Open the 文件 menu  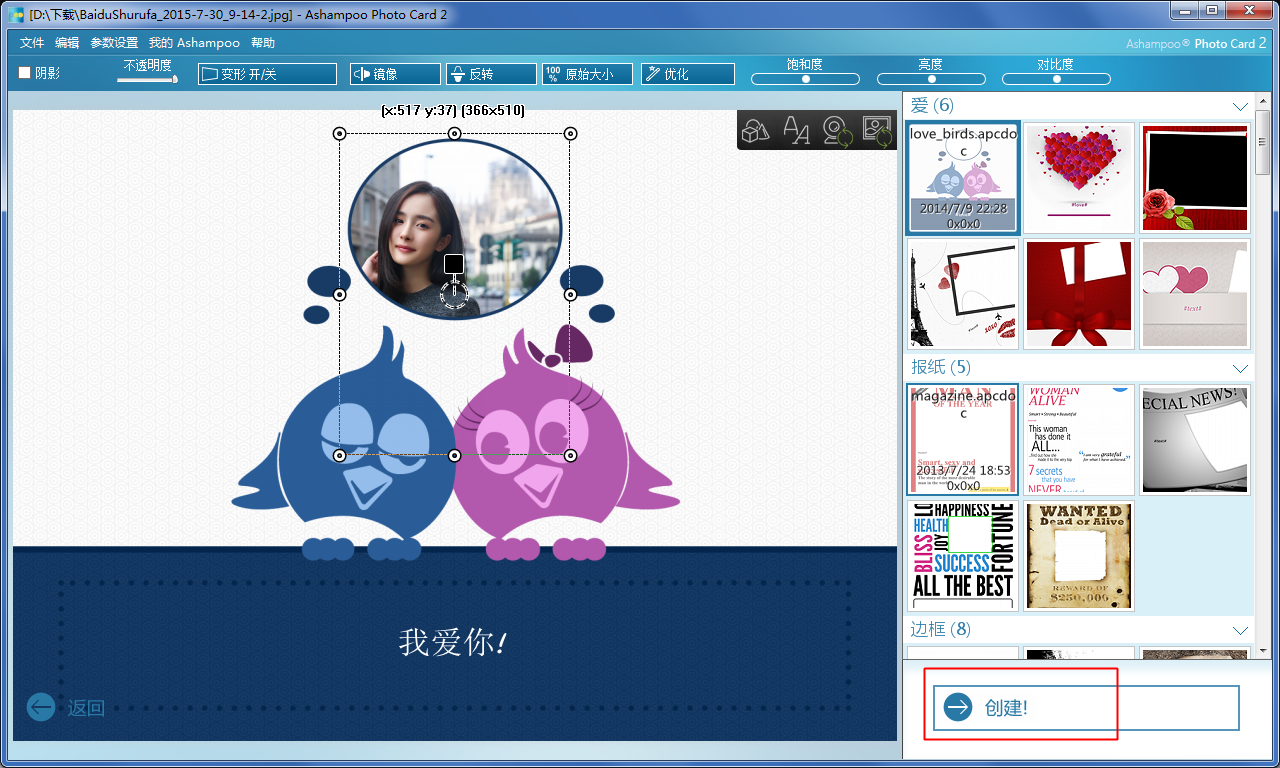pyautogui.click(x=32, y=43)
